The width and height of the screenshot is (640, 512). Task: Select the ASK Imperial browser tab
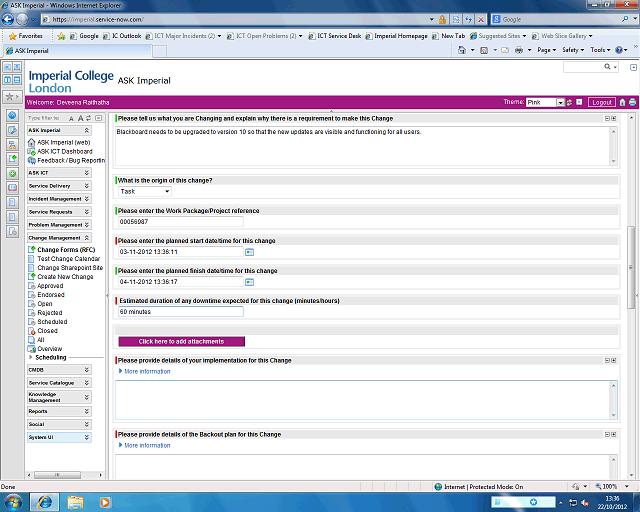28,50
